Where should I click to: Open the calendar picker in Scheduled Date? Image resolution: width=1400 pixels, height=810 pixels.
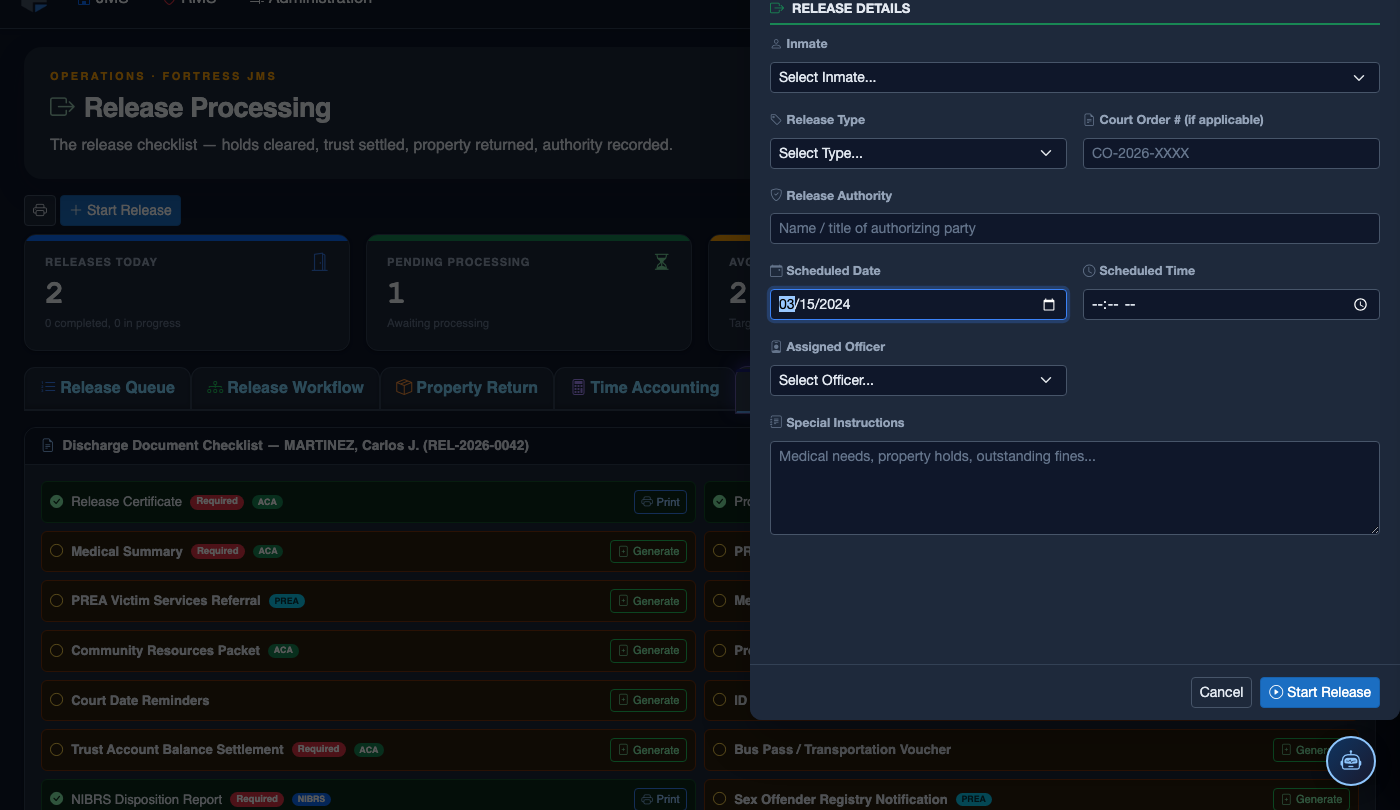(x=1049, y=305)
